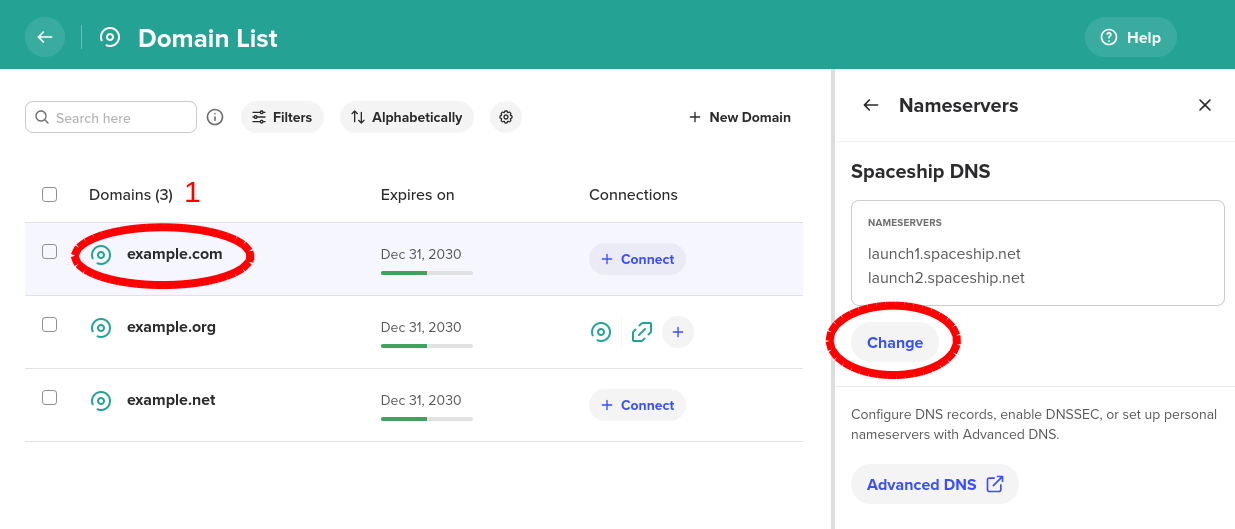Check the box for example.net
The height and width of the screenshot is (529, 1235).
click(x=49, y=398)
